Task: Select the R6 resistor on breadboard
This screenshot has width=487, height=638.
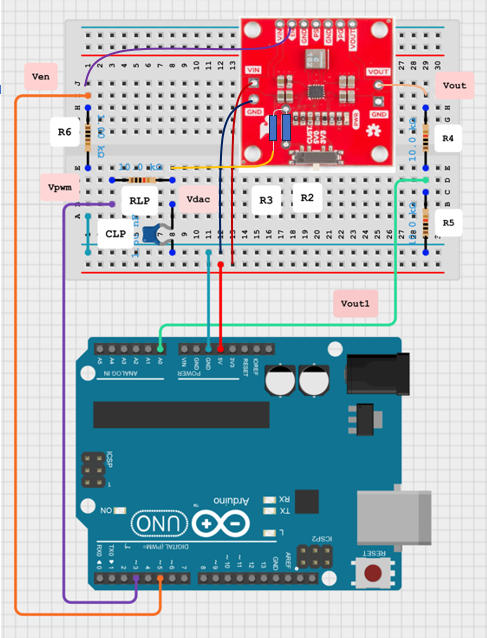Action: tap(88, 138)
